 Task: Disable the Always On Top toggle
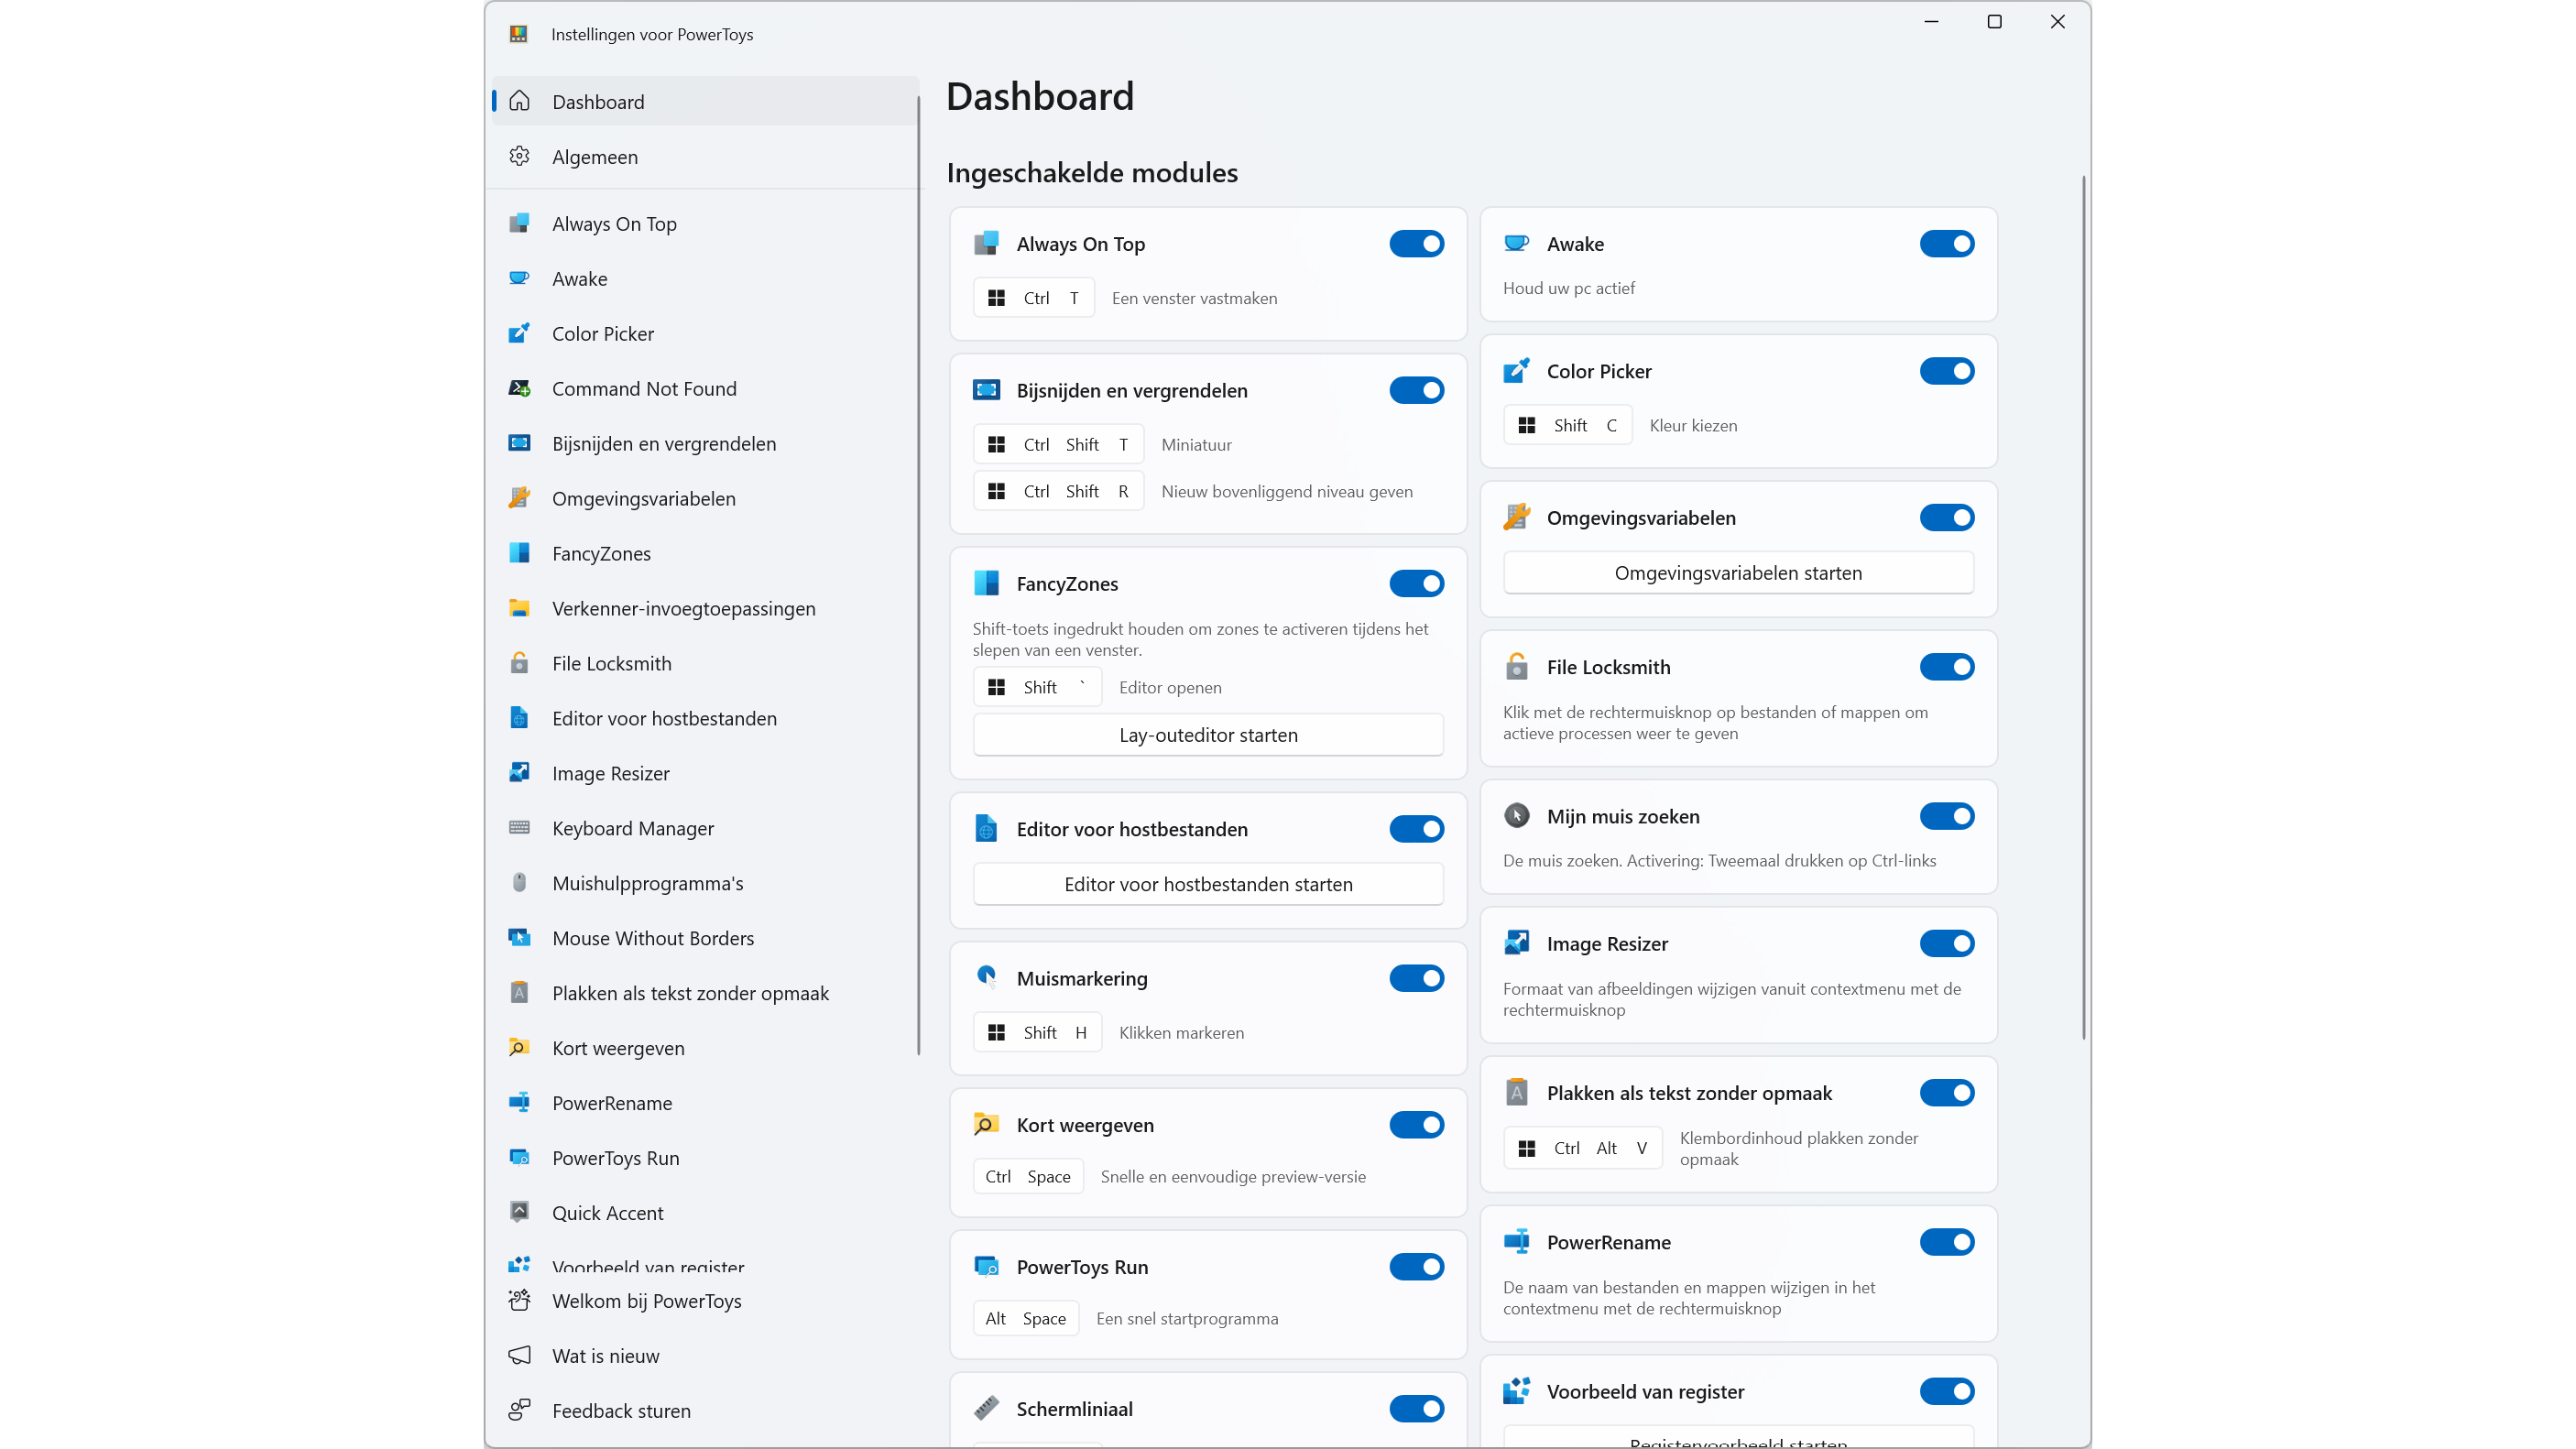click(x=1416, y=244)
